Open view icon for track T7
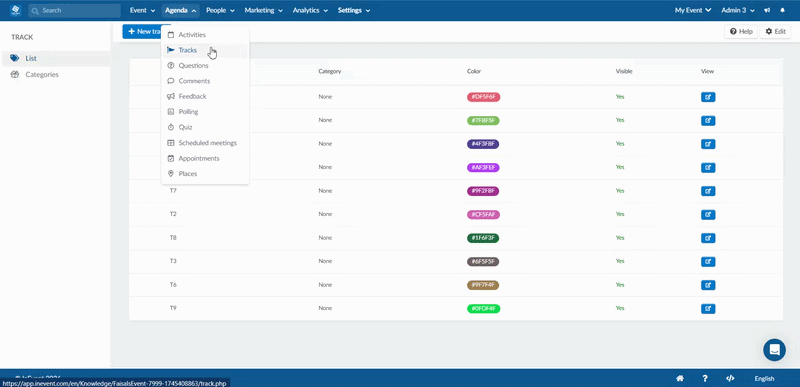Viewport: 800px width, 387px height. click(708, 191)
